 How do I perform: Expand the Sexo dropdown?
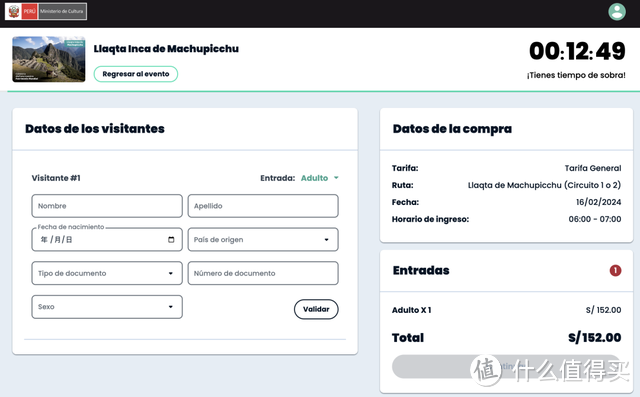click(107, 307)
